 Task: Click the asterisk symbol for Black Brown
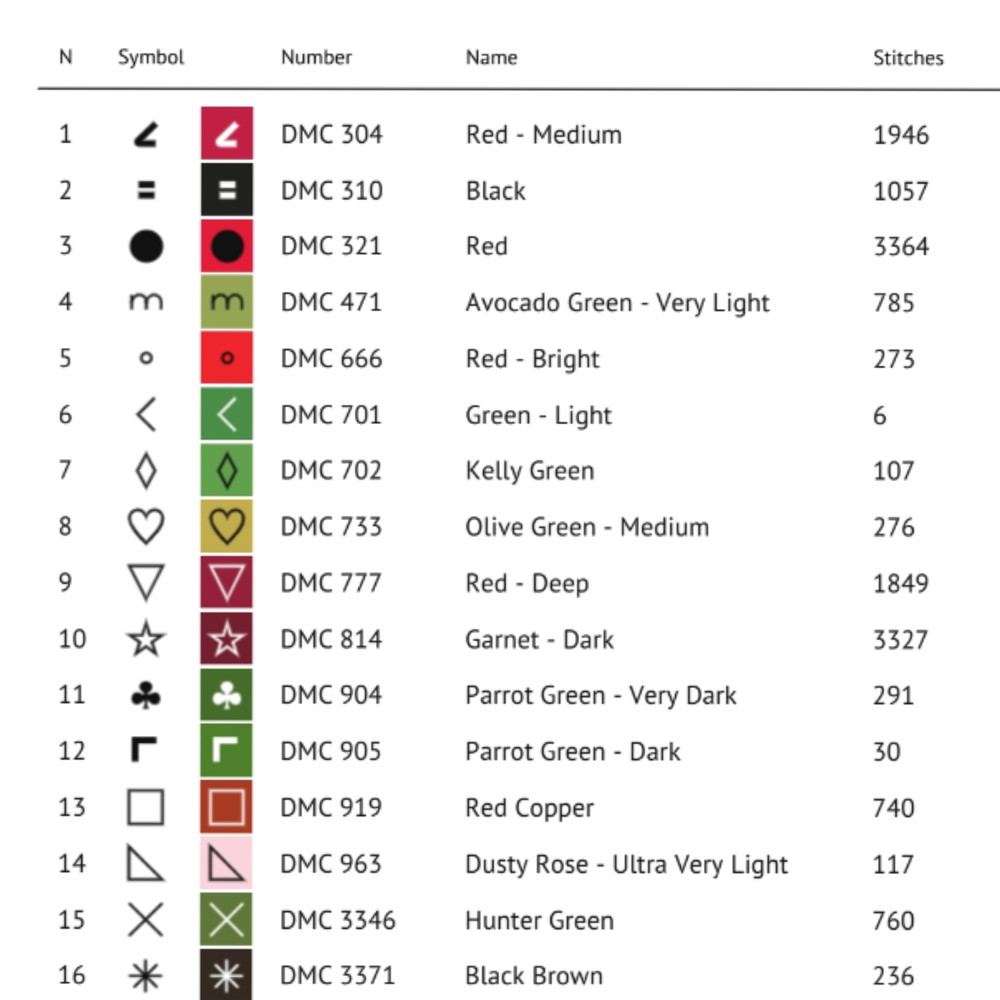146,976
